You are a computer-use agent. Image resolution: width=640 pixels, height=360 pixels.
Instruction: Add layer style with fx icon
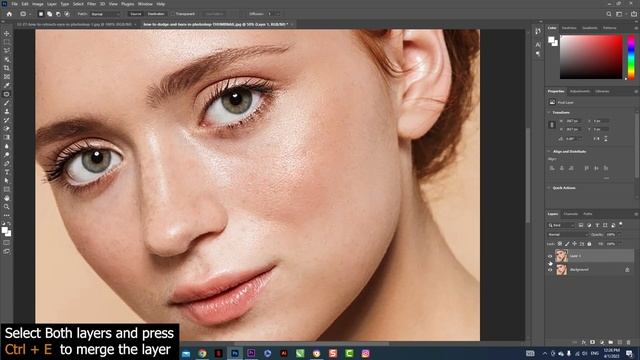[x=584, y=342]
